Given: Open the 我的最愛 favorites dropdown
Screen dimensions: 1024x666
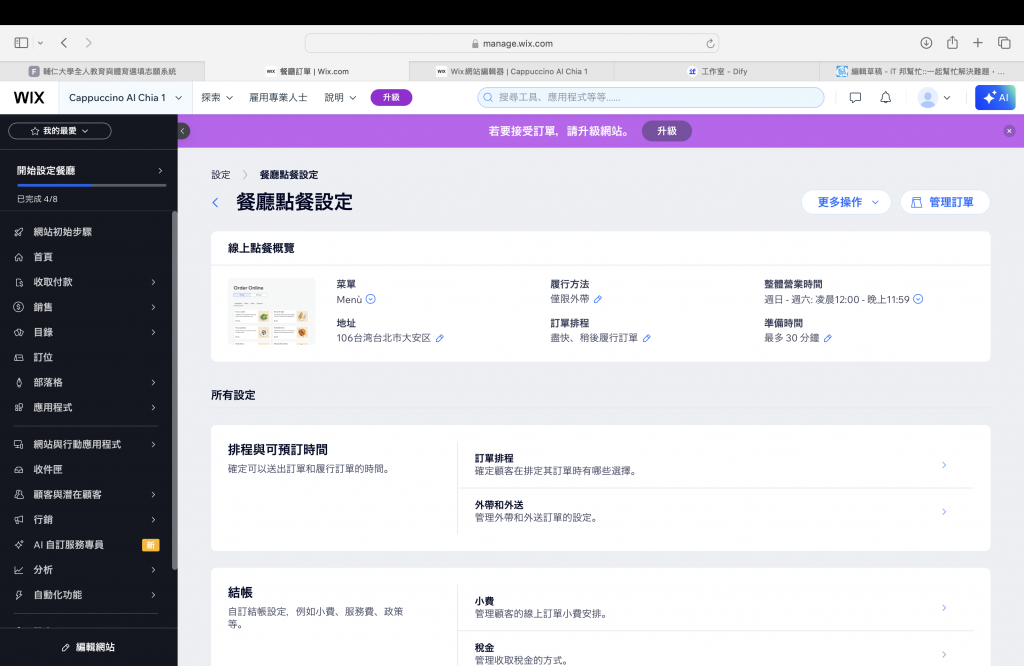Looking at the screenshot, I should tap(59, 131).
